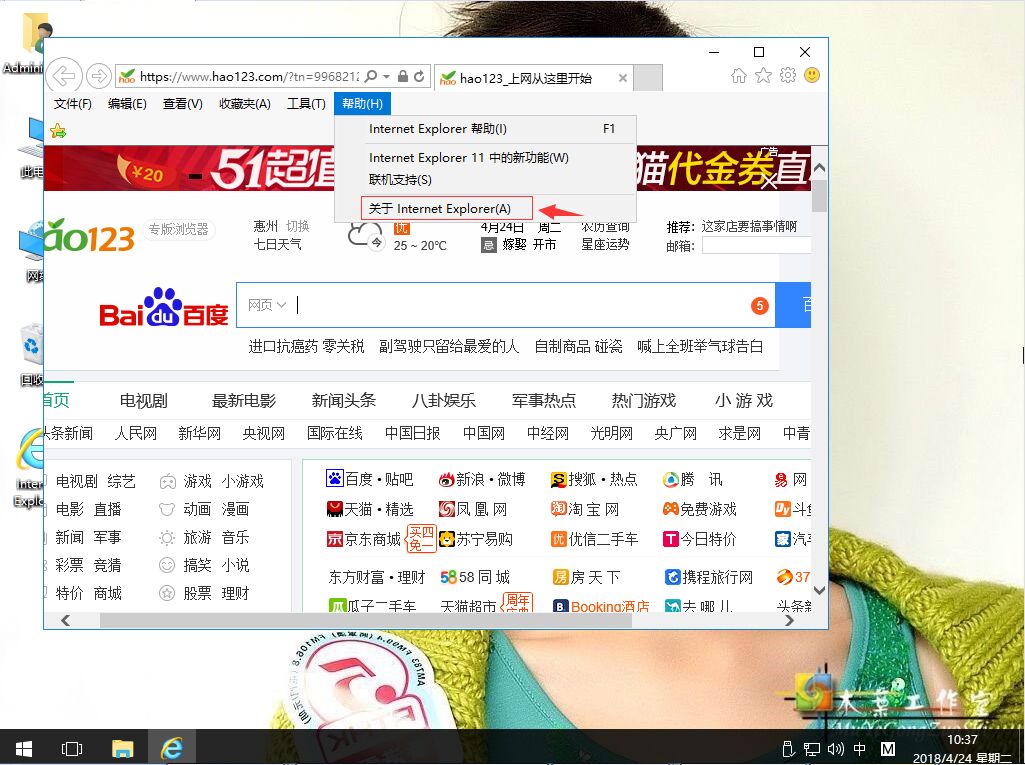Click 切换 city link
Image resolution: width=1025 pixels, height=765 pixels.
pyautogui.click(x=297, y=226)
